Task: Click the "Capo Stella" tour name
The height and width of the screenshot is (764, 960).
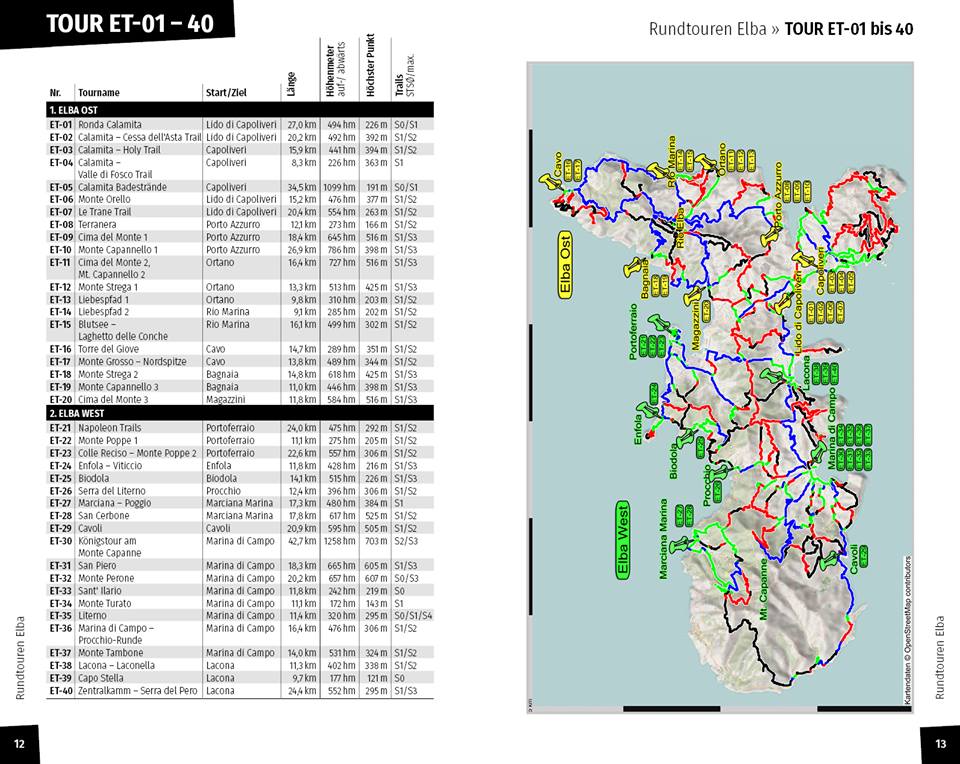Action: point(100,678)
